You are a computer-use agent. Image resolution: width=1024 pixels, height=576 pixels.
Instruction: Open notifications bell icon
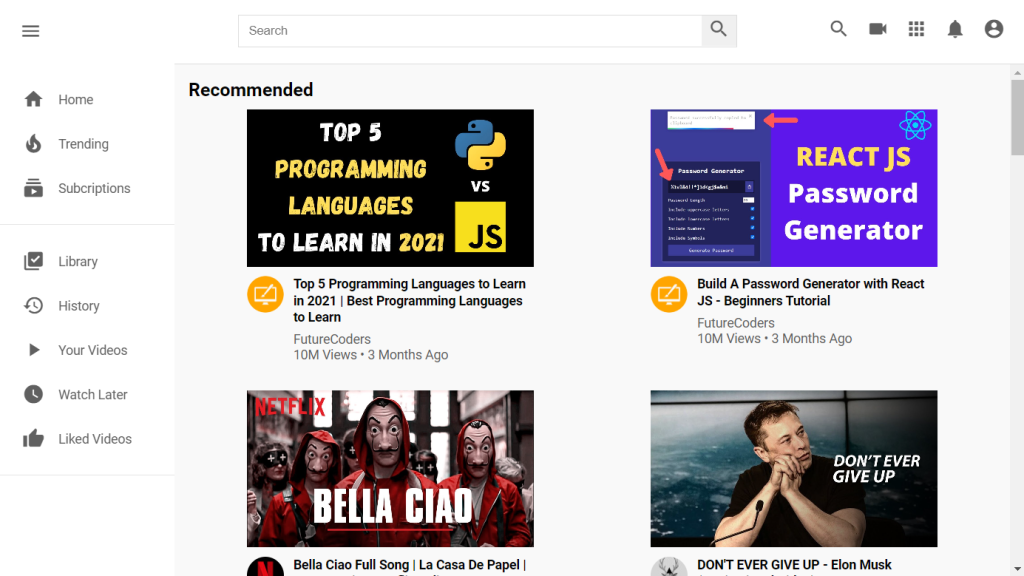pos(955,29)
